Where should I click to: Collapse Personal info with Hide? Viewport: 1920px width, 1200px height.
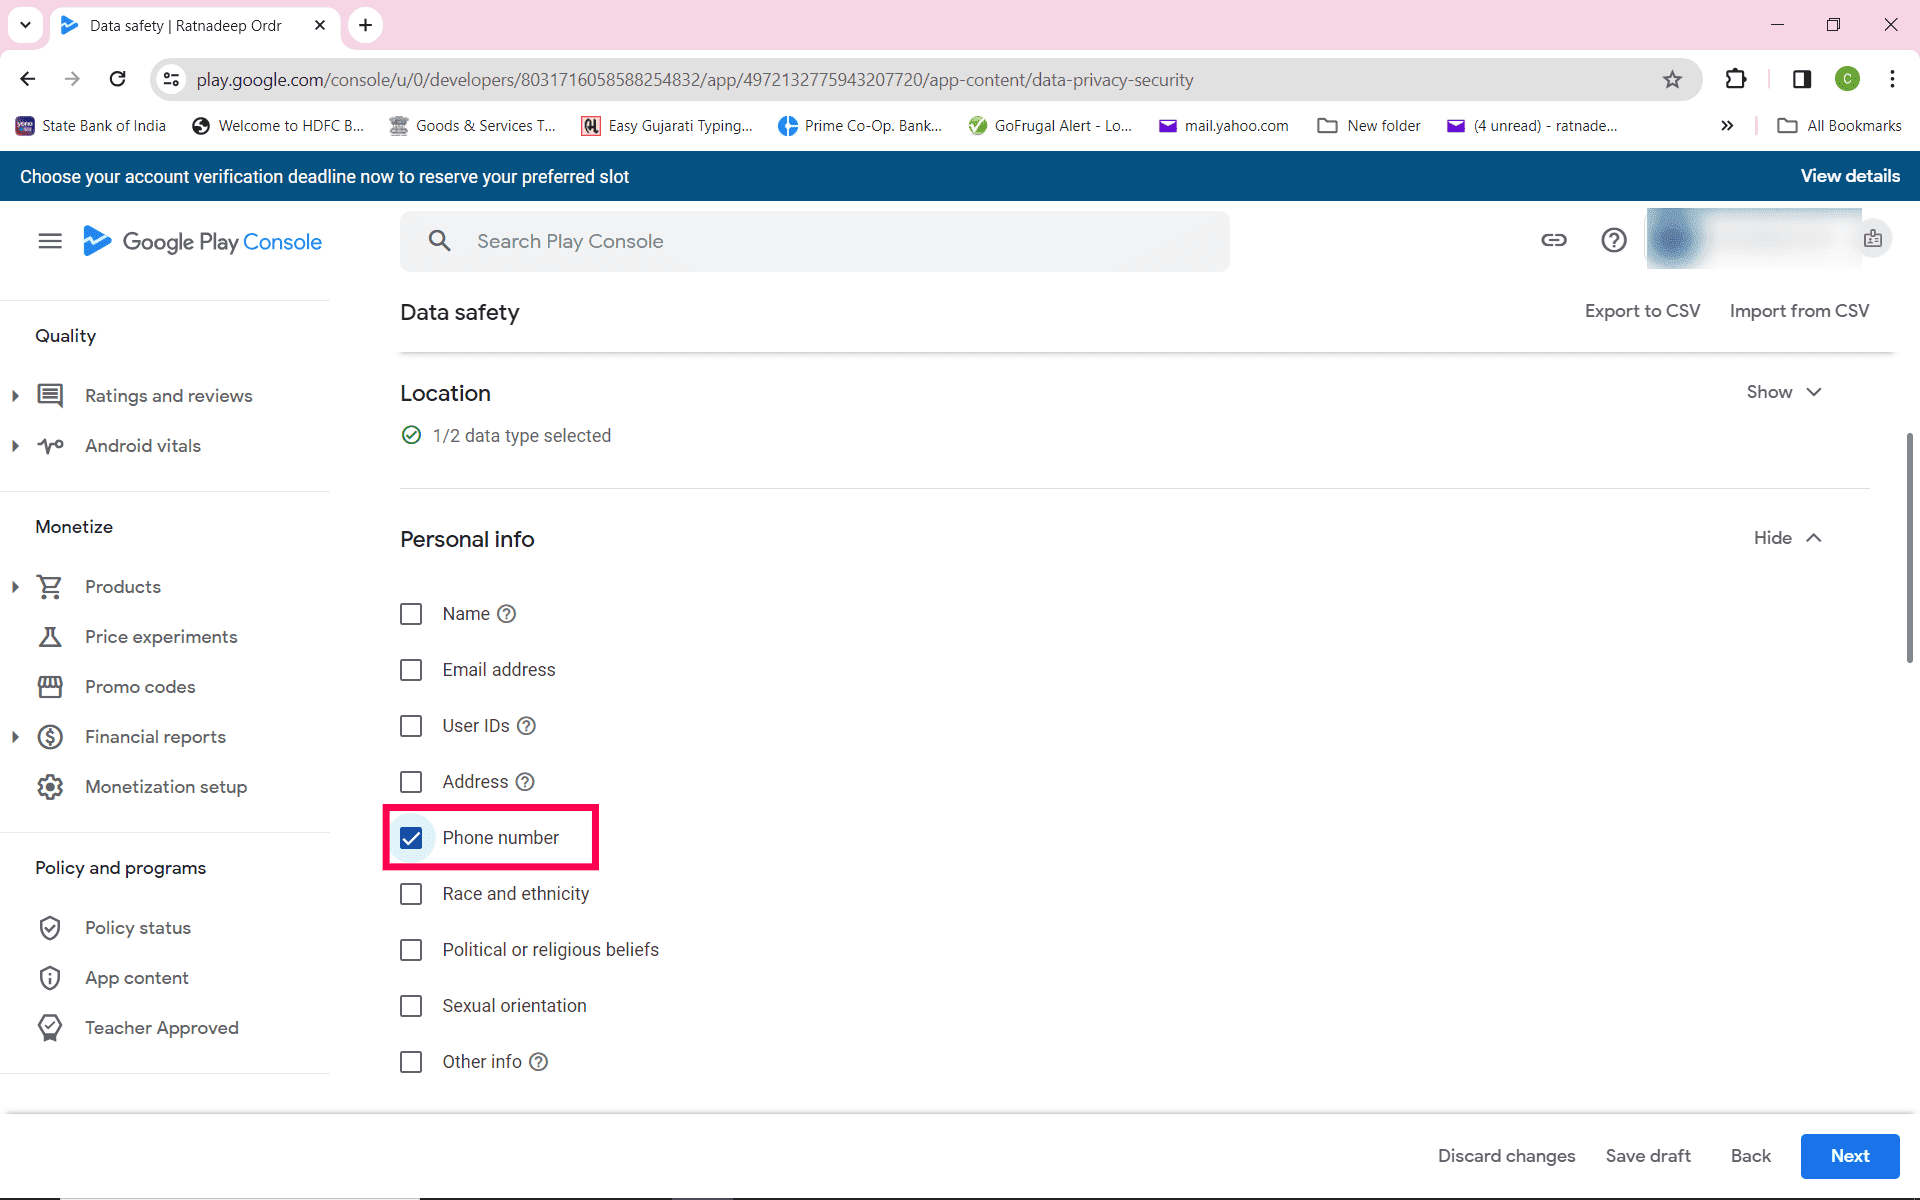1787,538
